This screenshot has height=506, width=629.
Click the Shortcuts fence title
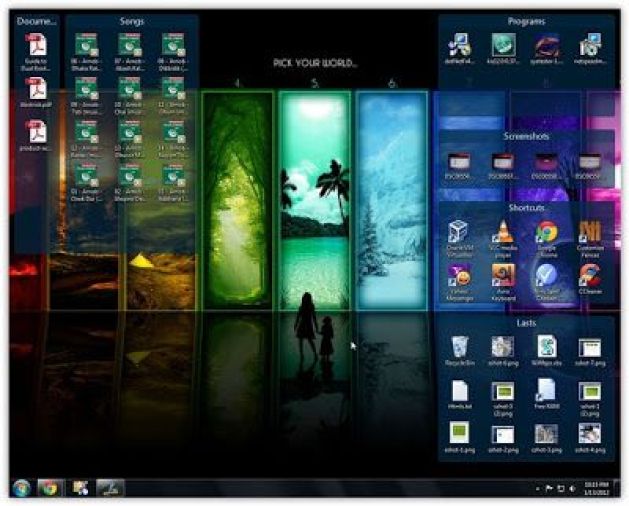[x=526, y=207]
